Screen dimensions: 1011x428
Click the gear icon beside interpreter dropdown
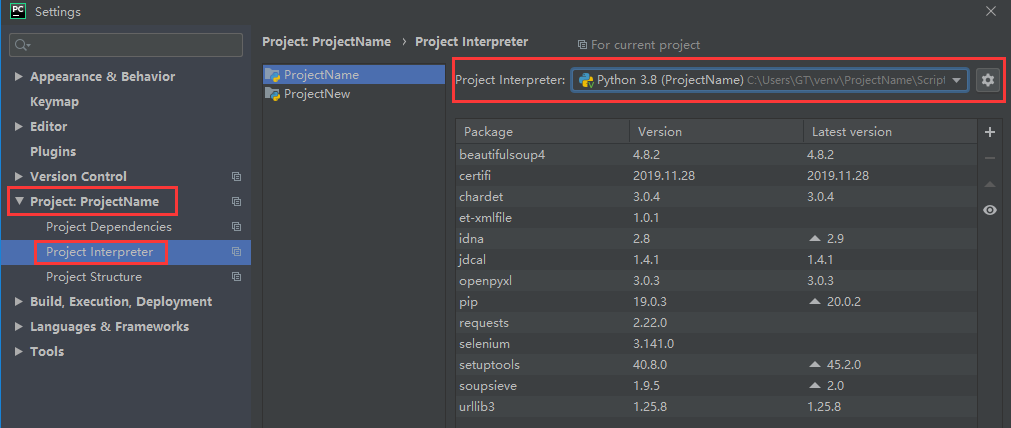[x=988, y=80]
